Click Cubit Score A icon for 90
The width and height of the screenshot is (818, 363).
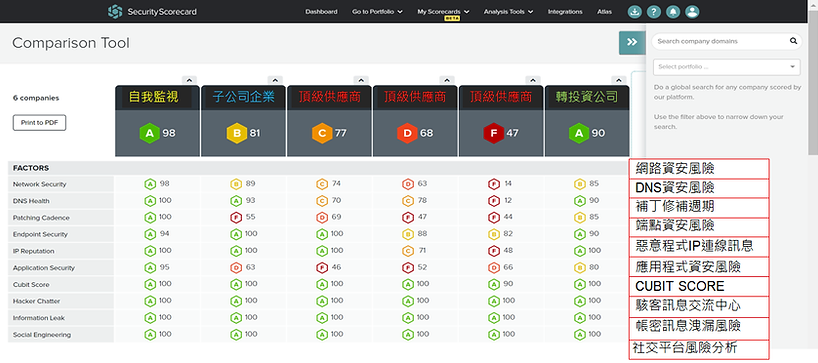coord(494,284)
